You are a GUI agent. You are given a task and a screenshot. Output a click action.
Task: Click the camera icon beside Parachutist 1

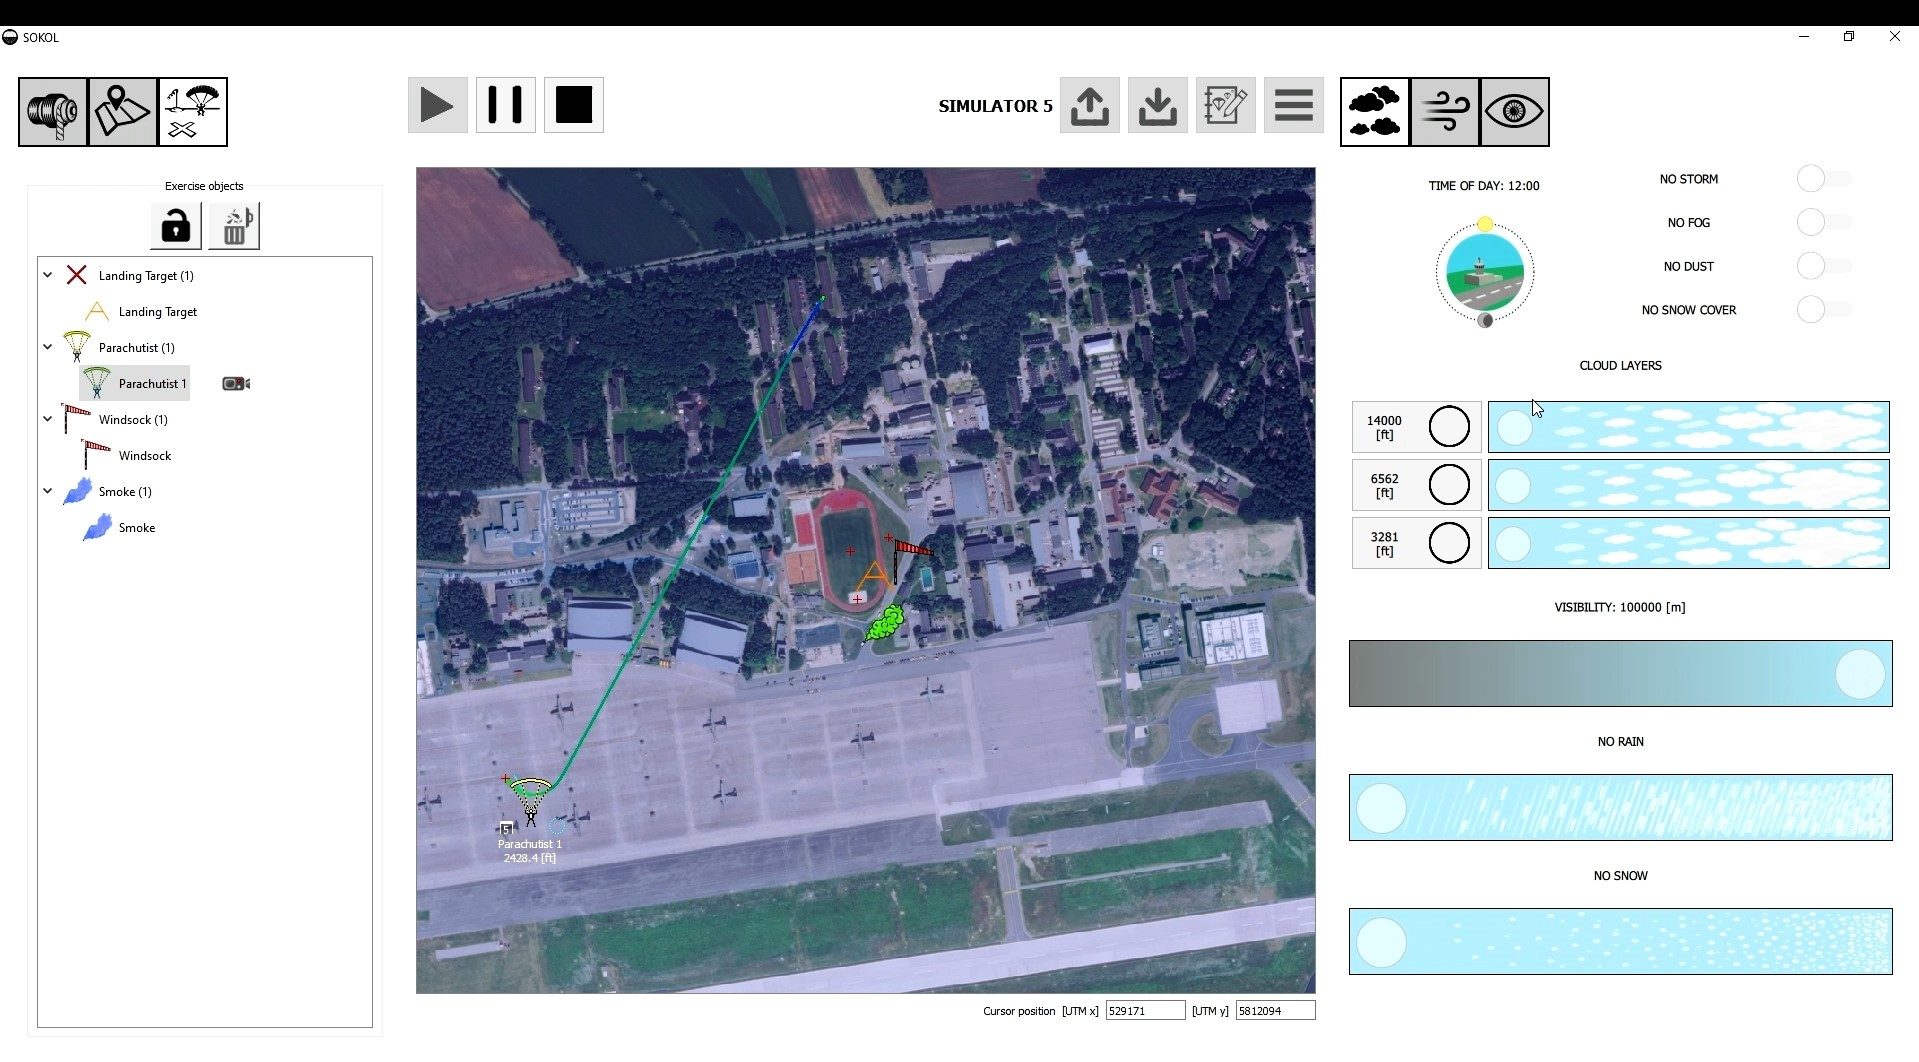(x=234, y=383)
